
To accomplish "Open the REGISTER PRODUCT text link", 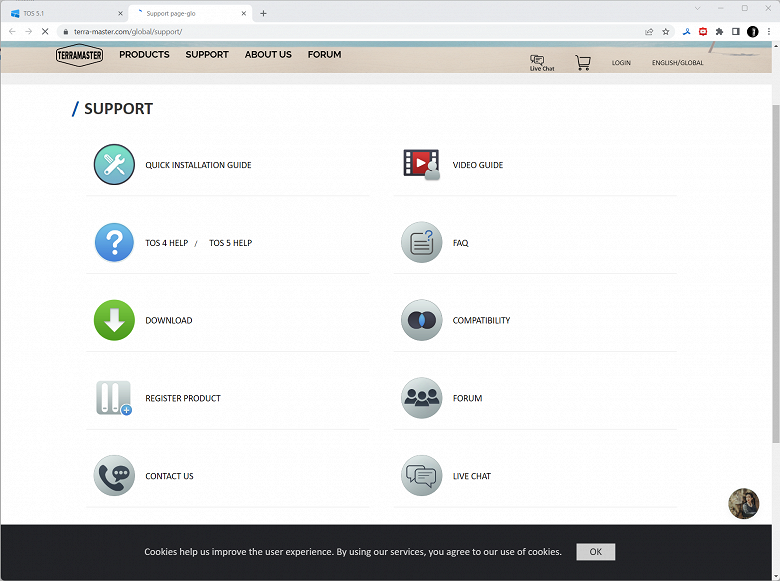I will (183, 398).
